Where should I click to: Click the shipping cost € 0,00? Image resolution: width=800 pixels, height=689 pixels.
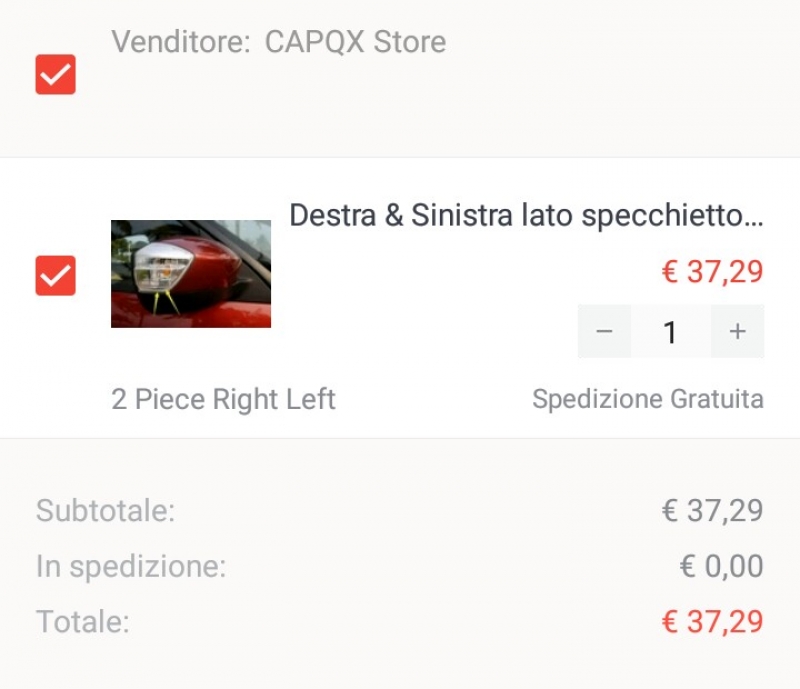pyautogui.click(x=721, y=565)
